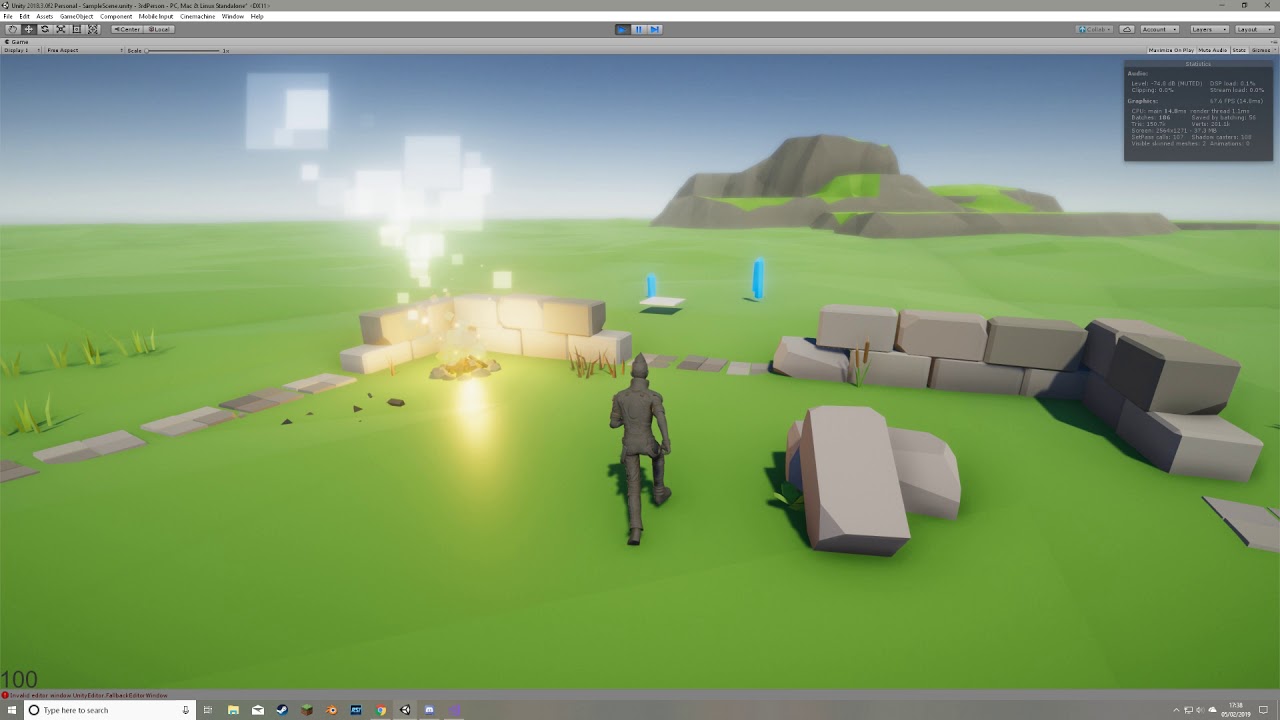Image resolution: width=1280 pixels, height=720 pixels.
Task: Open the Layers dropdown
Action: [x=1209, y=29]
